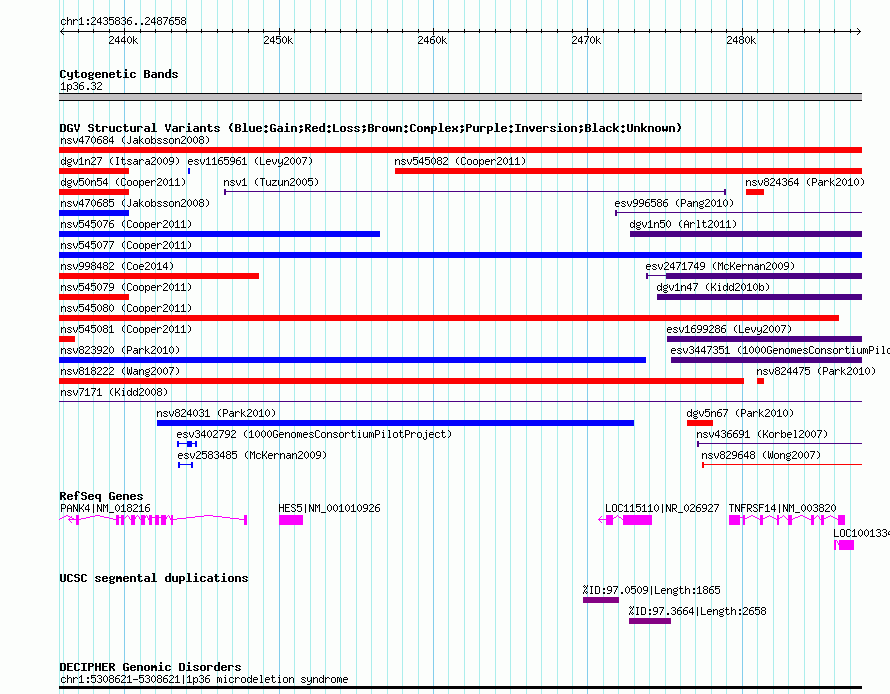Open esv2471749 (McKernan2009) variant label
890x694 pixels.
tap(720, 266)
